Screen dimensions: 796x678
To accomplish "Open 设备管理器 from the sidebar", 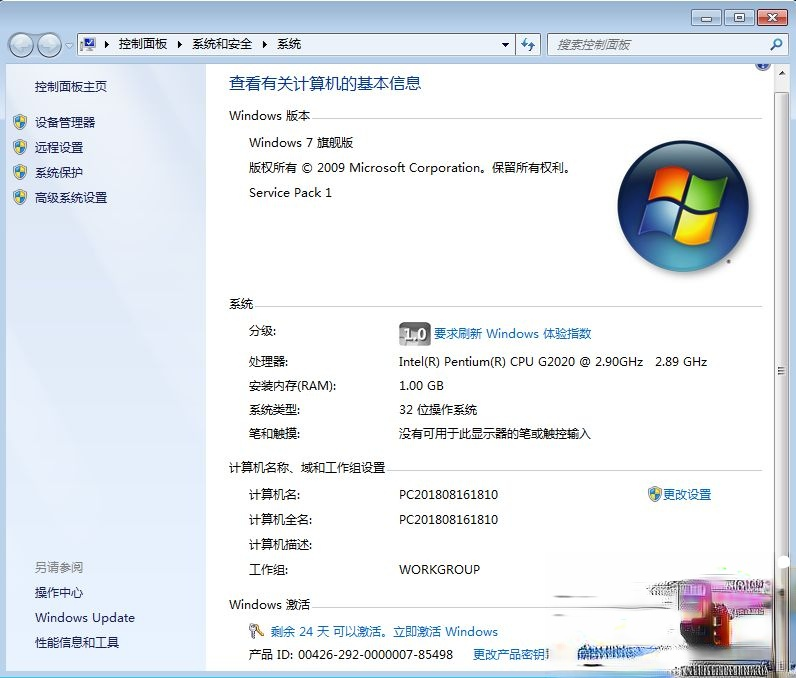I will coord(65,122).
